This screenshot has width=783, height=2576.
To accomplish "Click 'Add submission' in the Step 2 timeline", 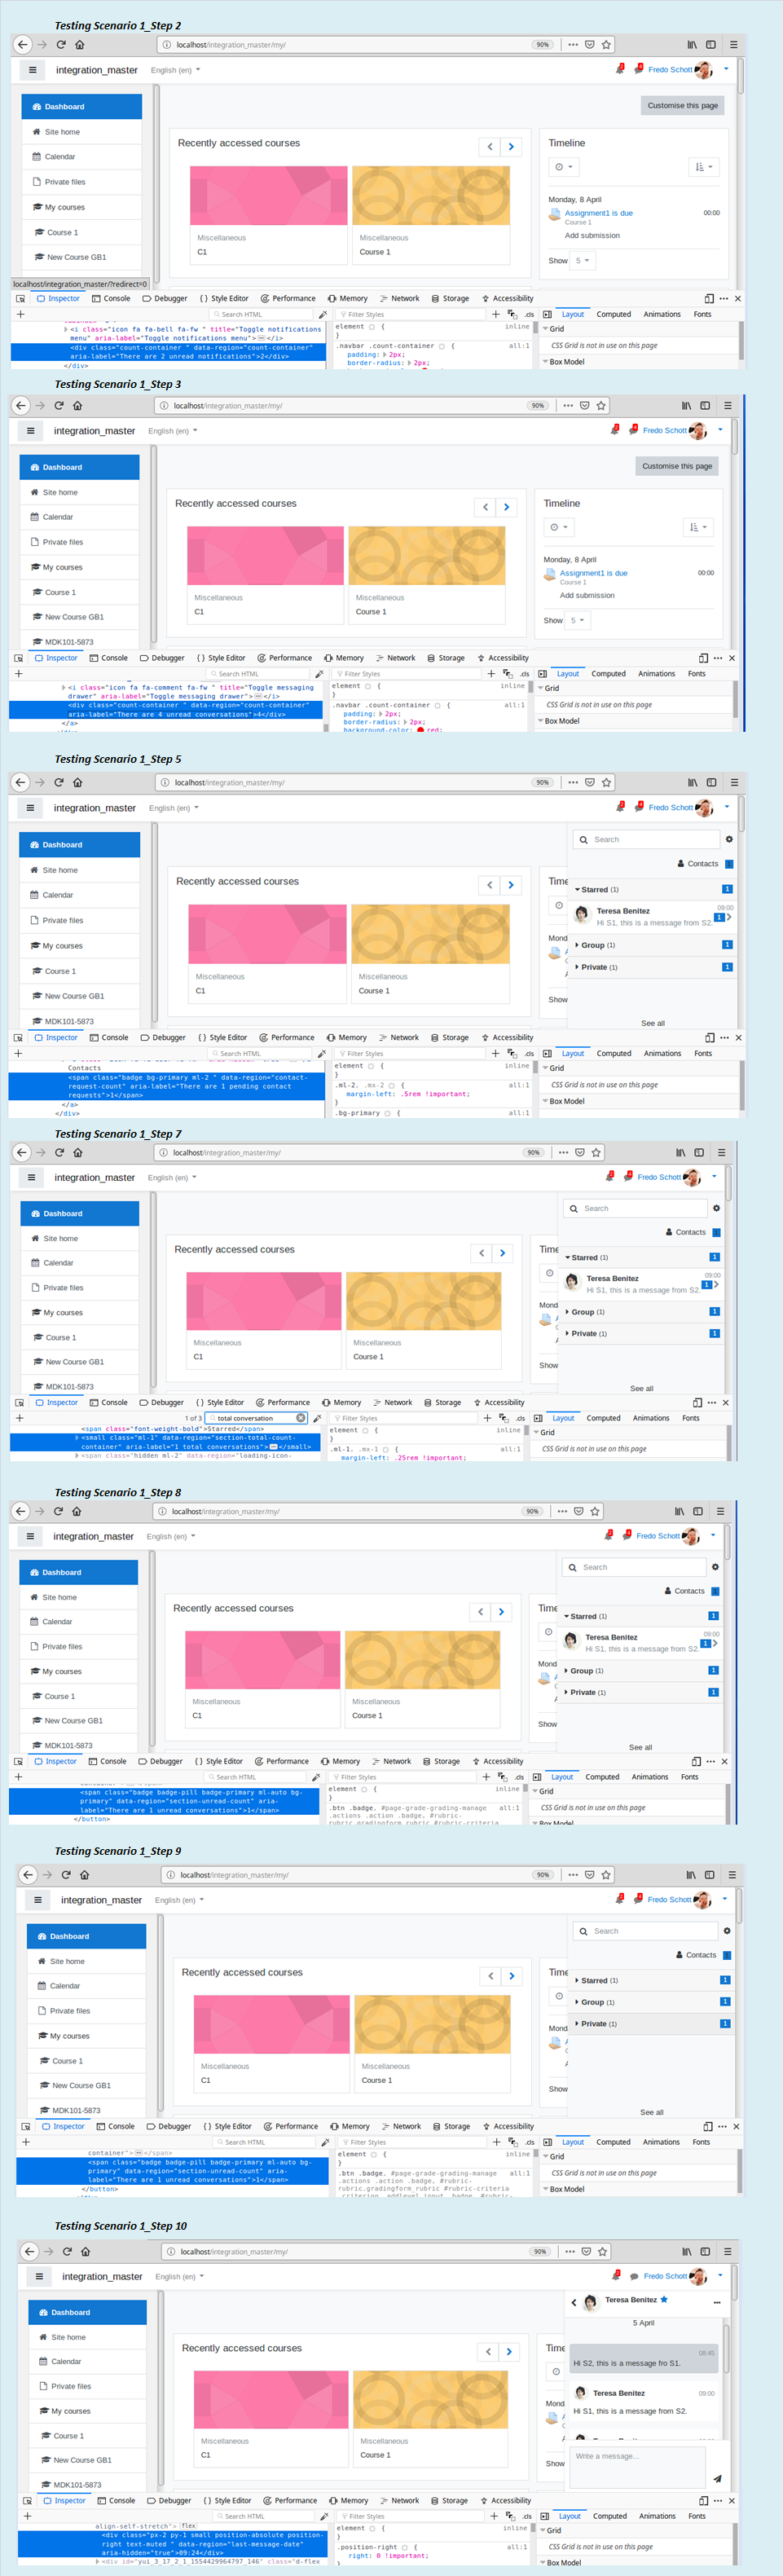I will tap(592, 235).
